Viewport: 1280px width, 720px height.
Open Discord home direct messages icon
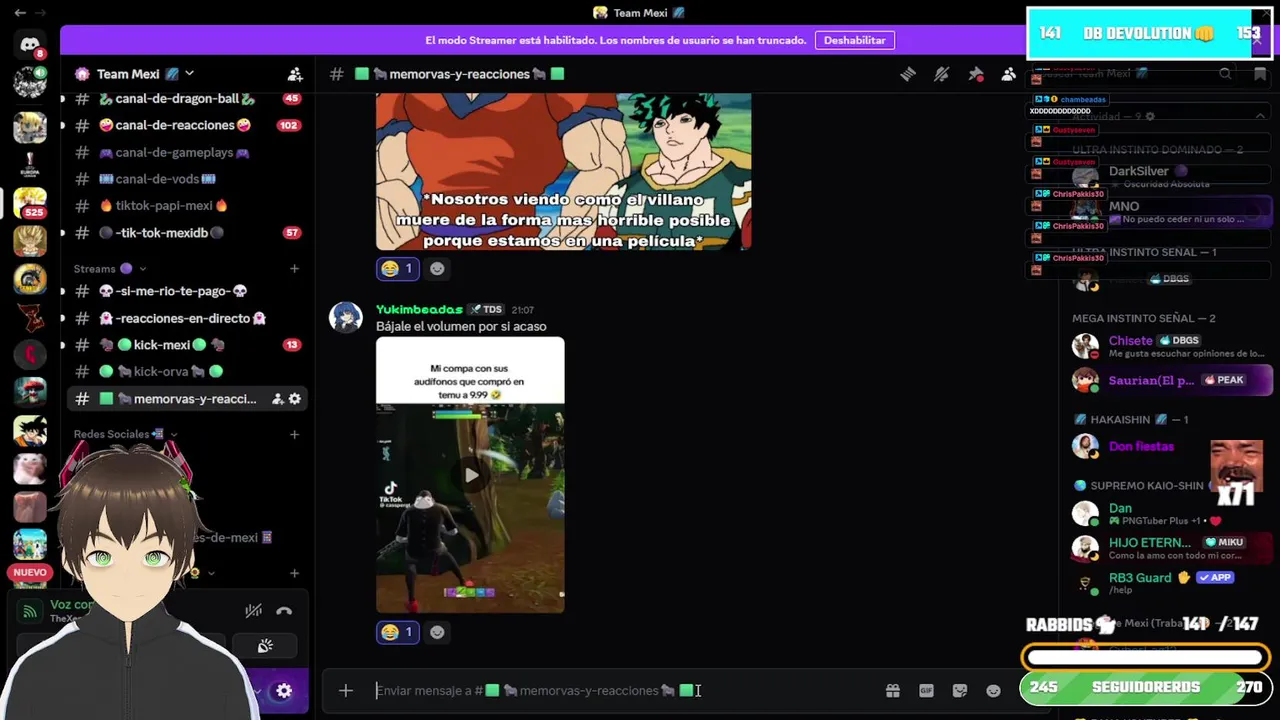click(30, 45)
